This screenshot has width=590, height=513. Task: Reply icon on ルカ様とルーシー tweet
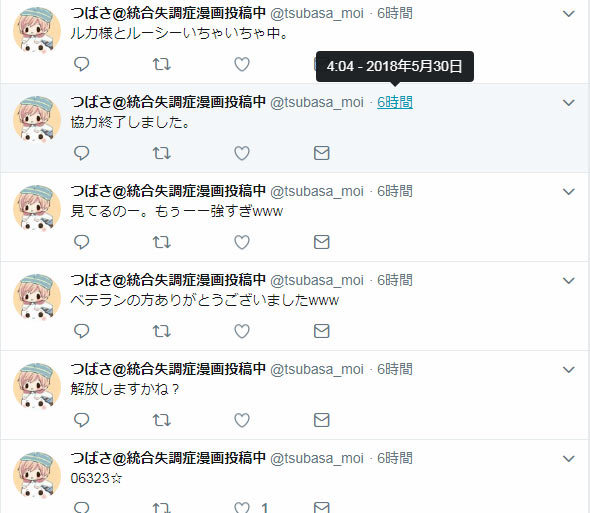pyautogui.click(x=81, y=64)
